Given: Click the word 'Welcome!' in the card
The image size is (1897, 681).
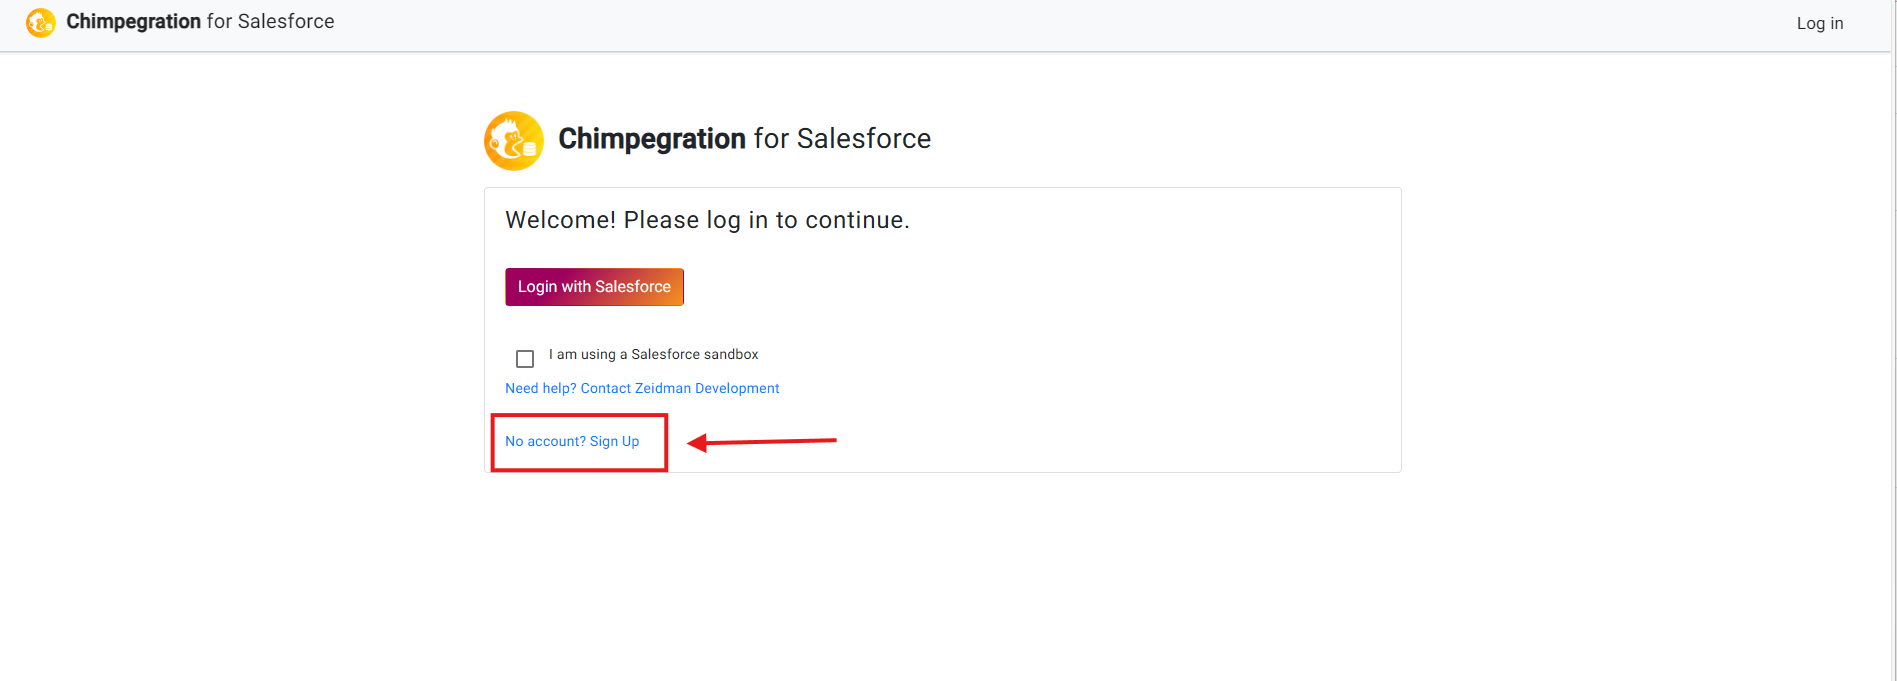Looking at the screenshot, I should pyautogui.click(x=560, y=220).
